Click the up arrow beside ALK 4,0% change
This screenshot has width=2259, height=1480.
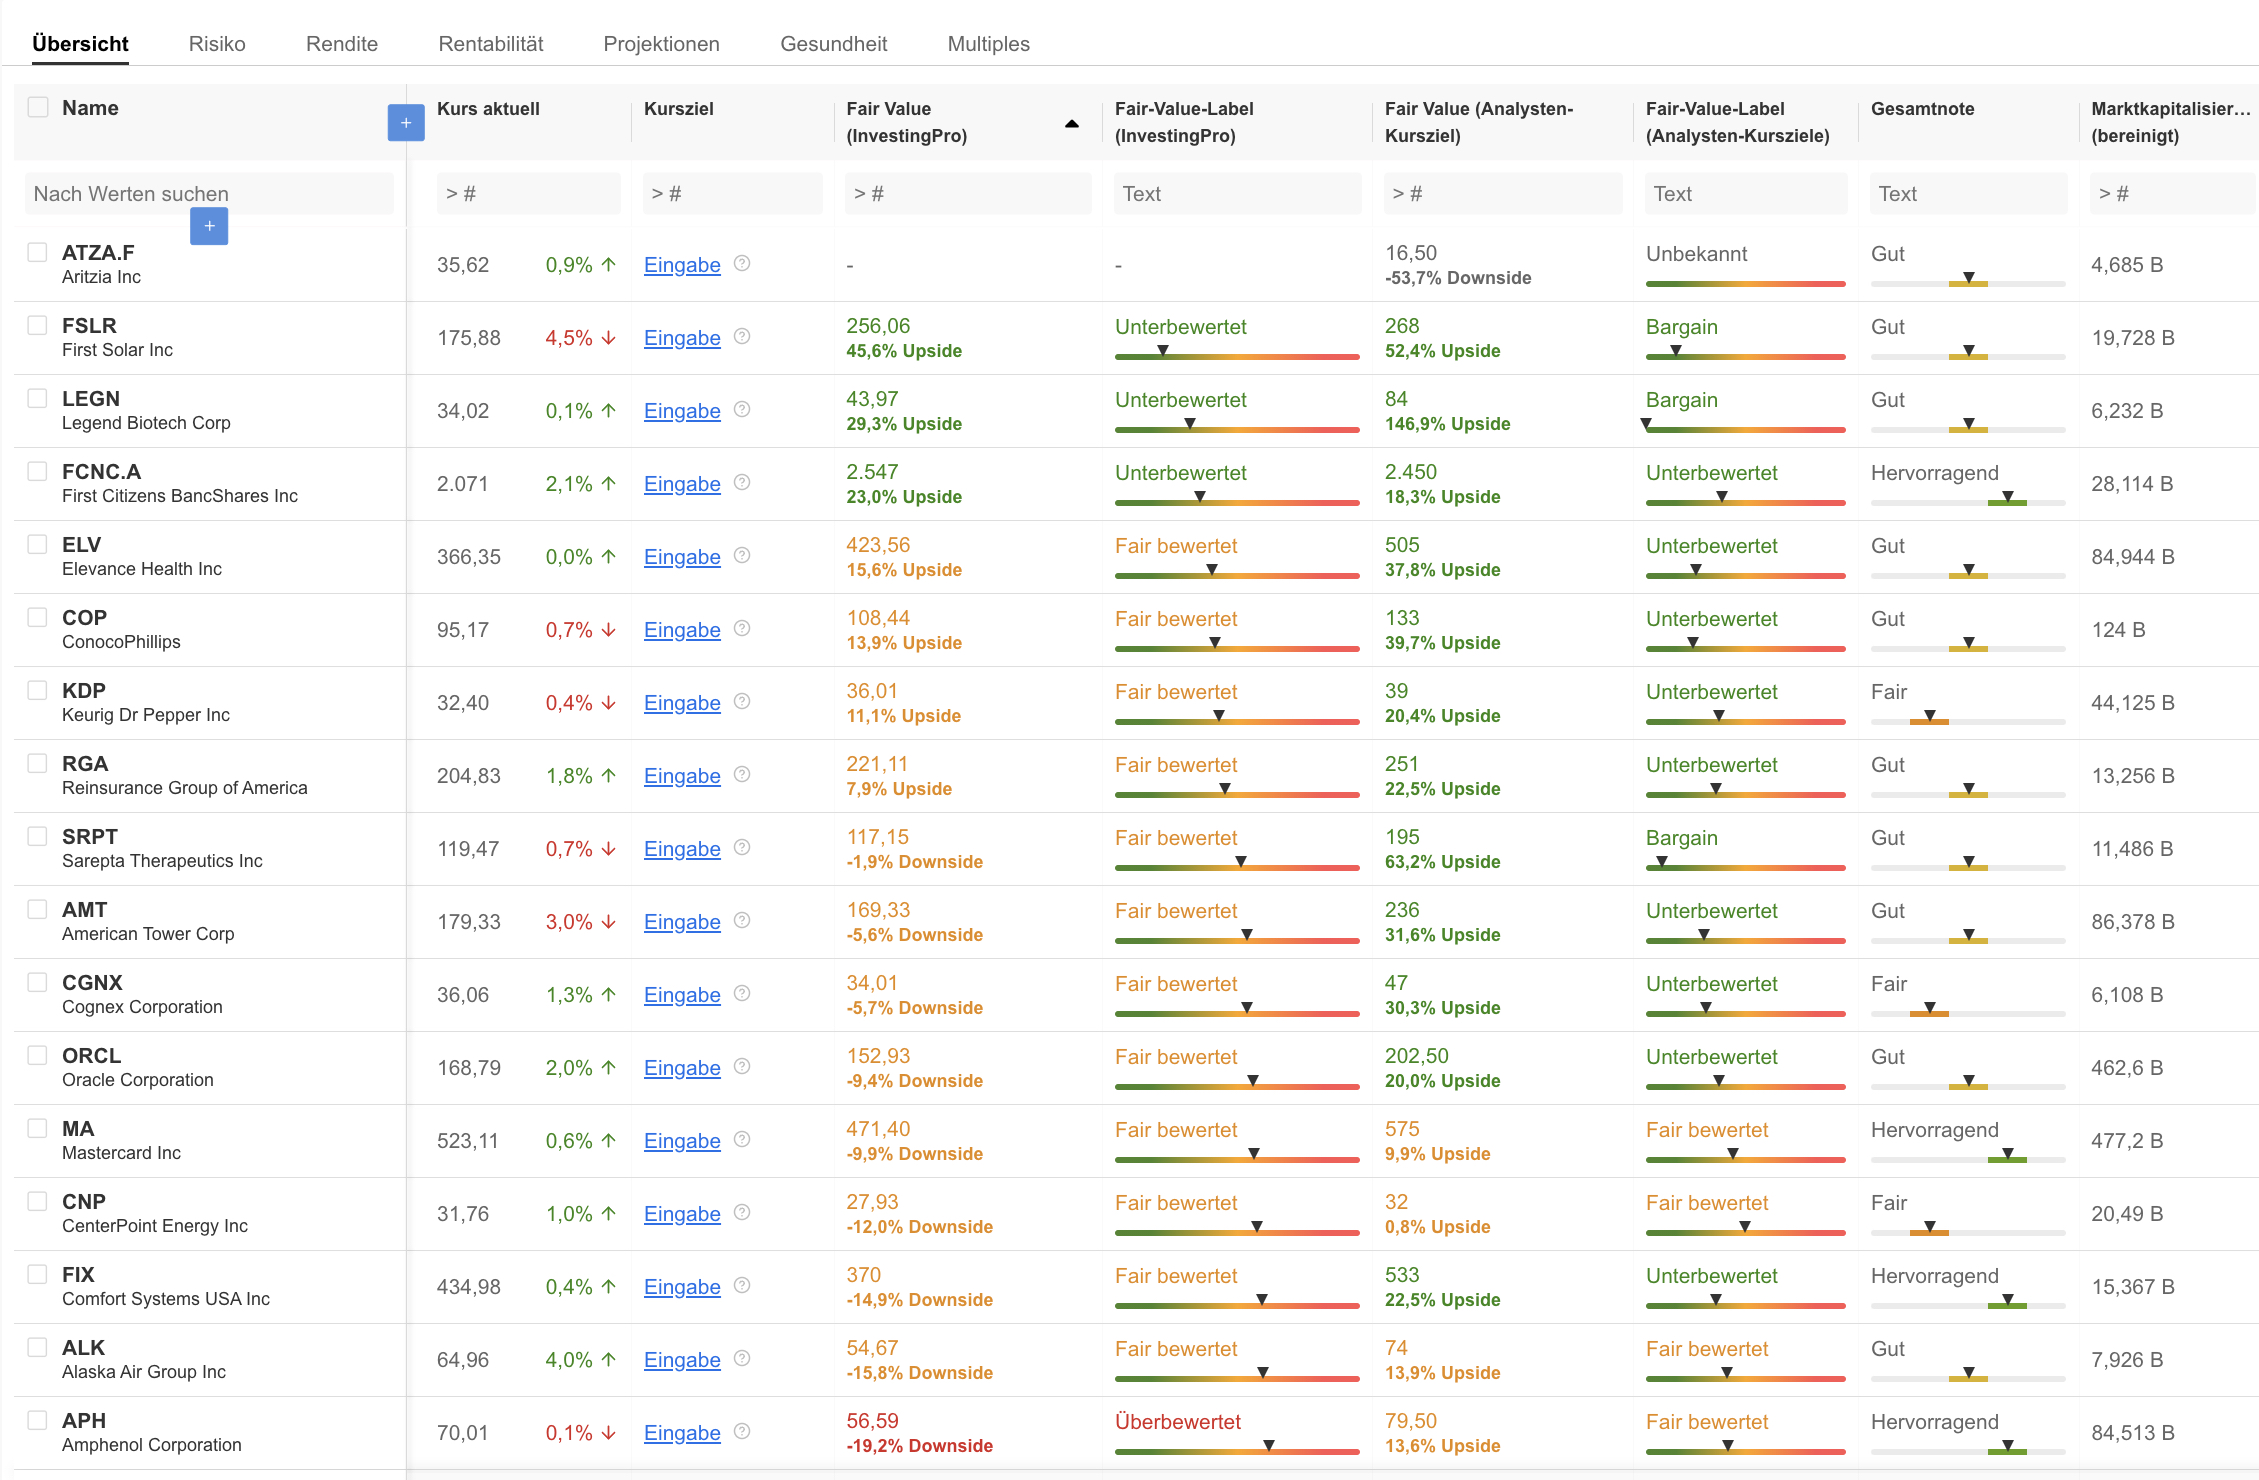609,1360
